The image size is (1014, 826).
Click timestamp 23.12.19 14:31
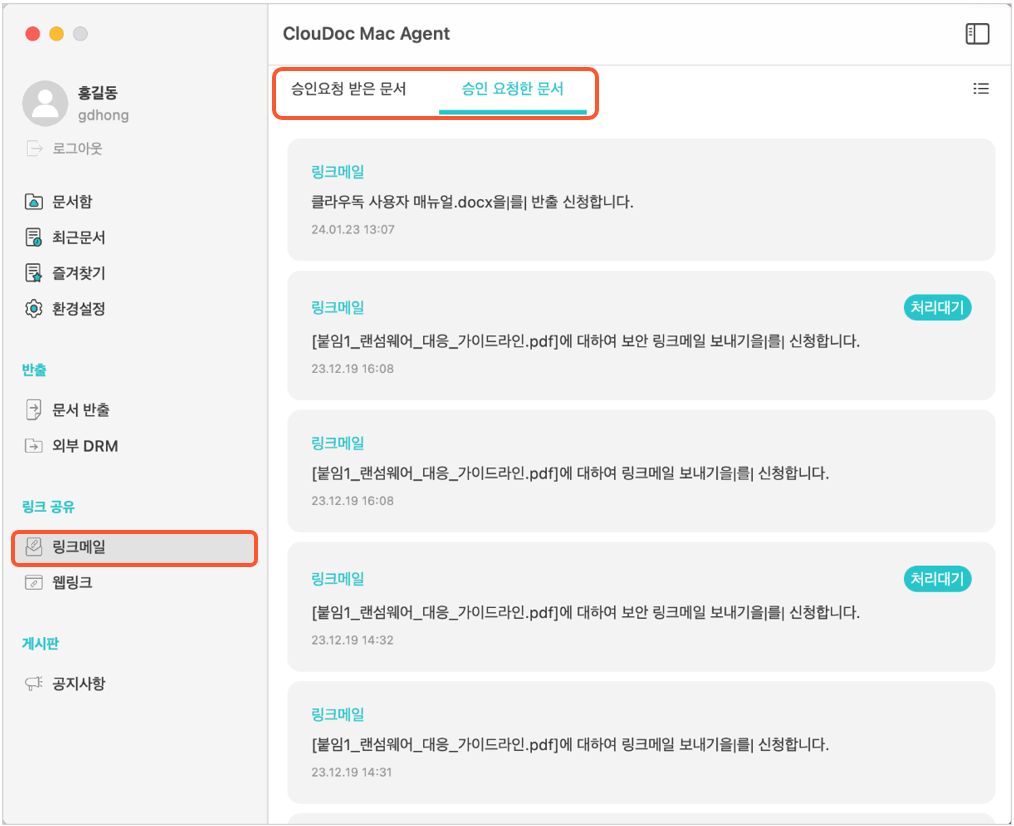pos(352,772)
